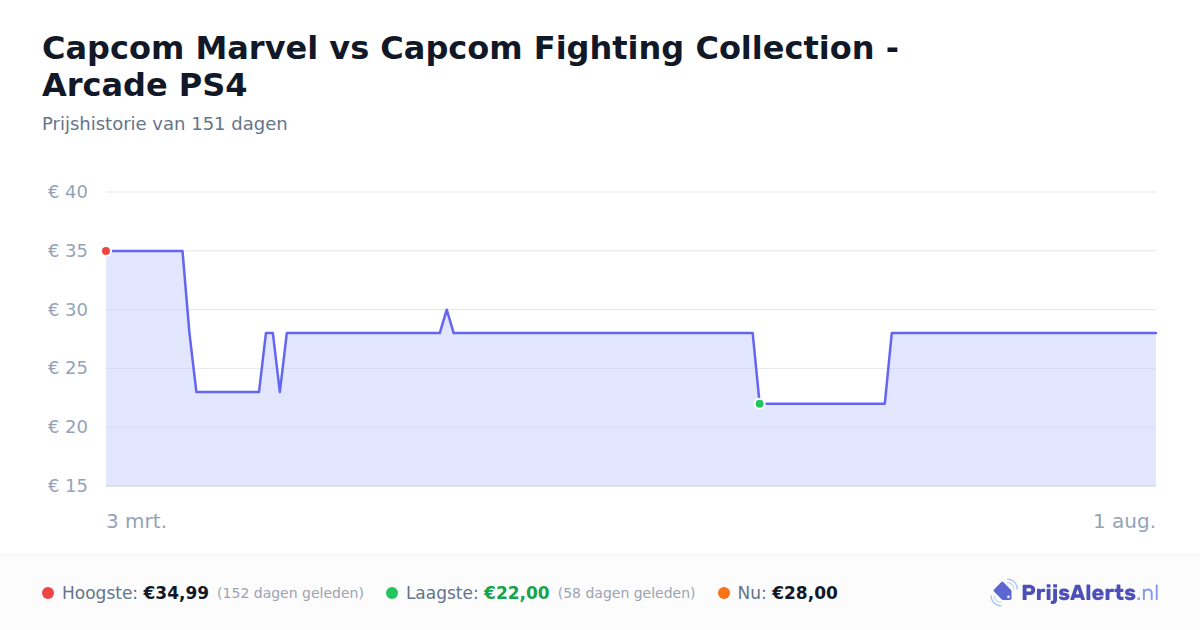Click the € 40 axis label
Image resolution: width=1200 pixels, height=630 pixels.
point(68,192)
